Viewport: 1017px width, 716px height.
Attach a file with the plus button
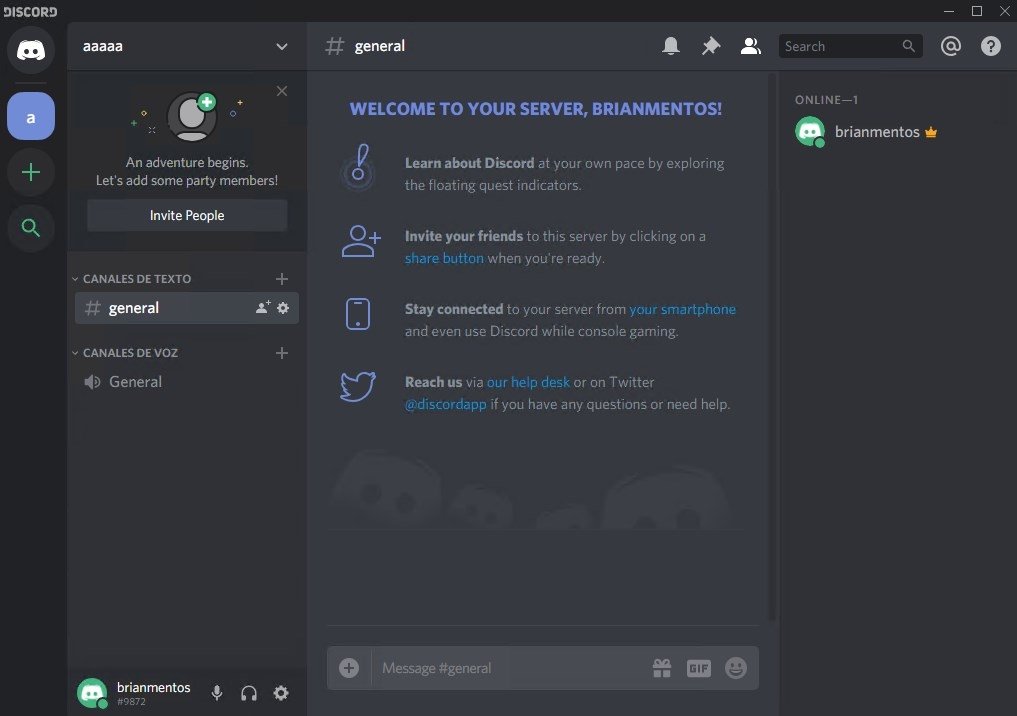(349, 668)
